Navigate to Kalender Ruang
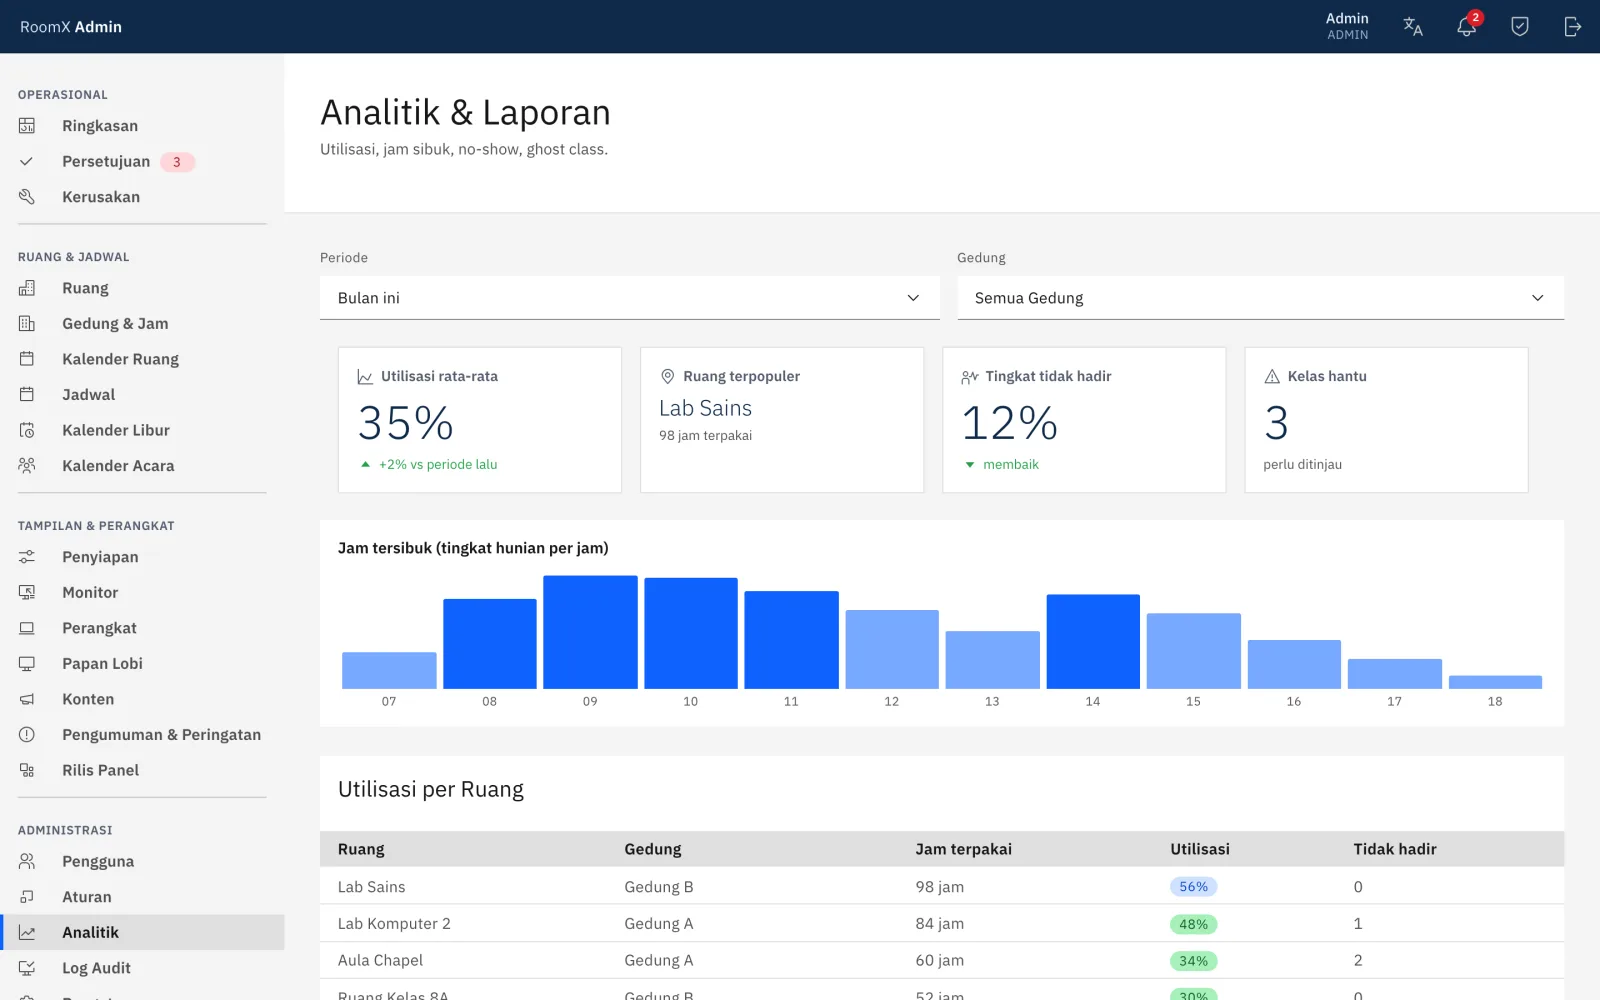1600x1000 pixels. [142, 359]
